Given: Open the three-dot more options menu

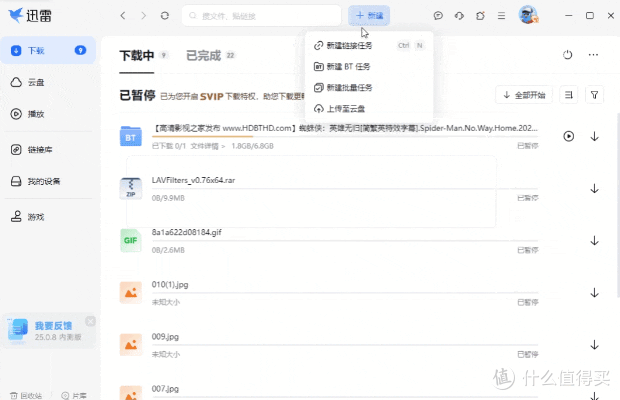Looking at the screenshot, I should coord(593,55).
